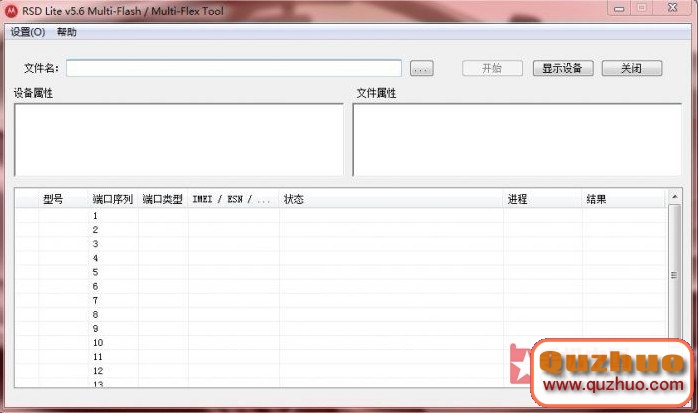Click the 显示设备 button
The height and width of the screenshot is (413, 699).
[x=563, y=68]
